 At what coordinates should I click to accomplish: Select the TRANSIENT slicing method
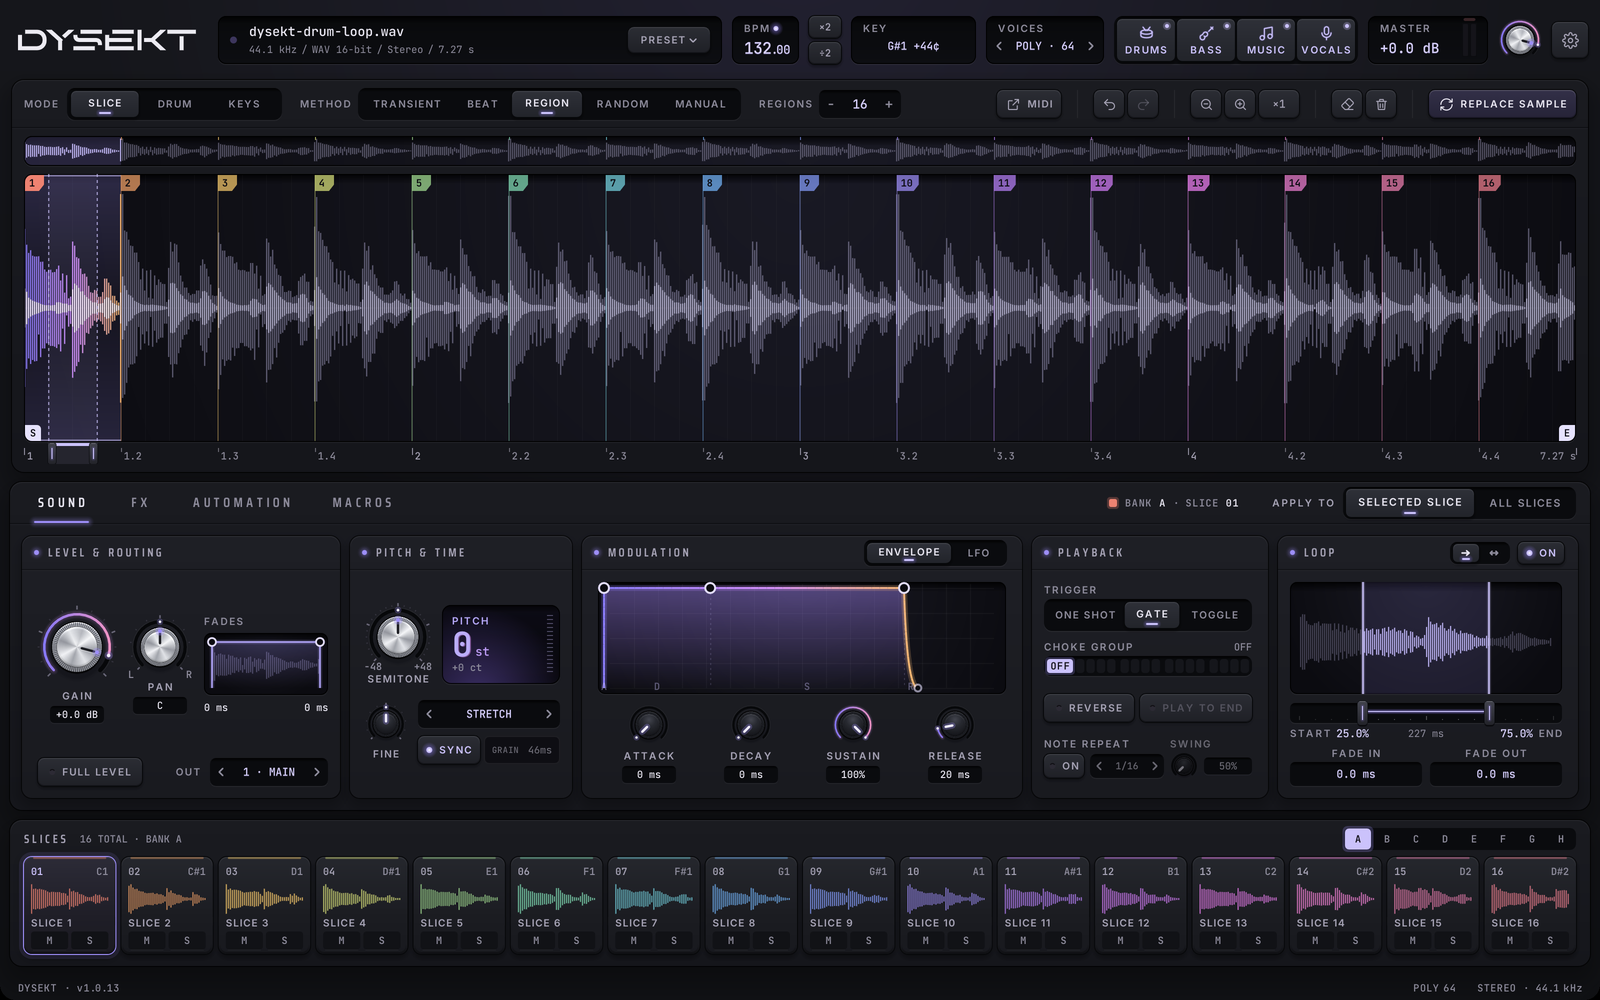click(x=407, y=104)
